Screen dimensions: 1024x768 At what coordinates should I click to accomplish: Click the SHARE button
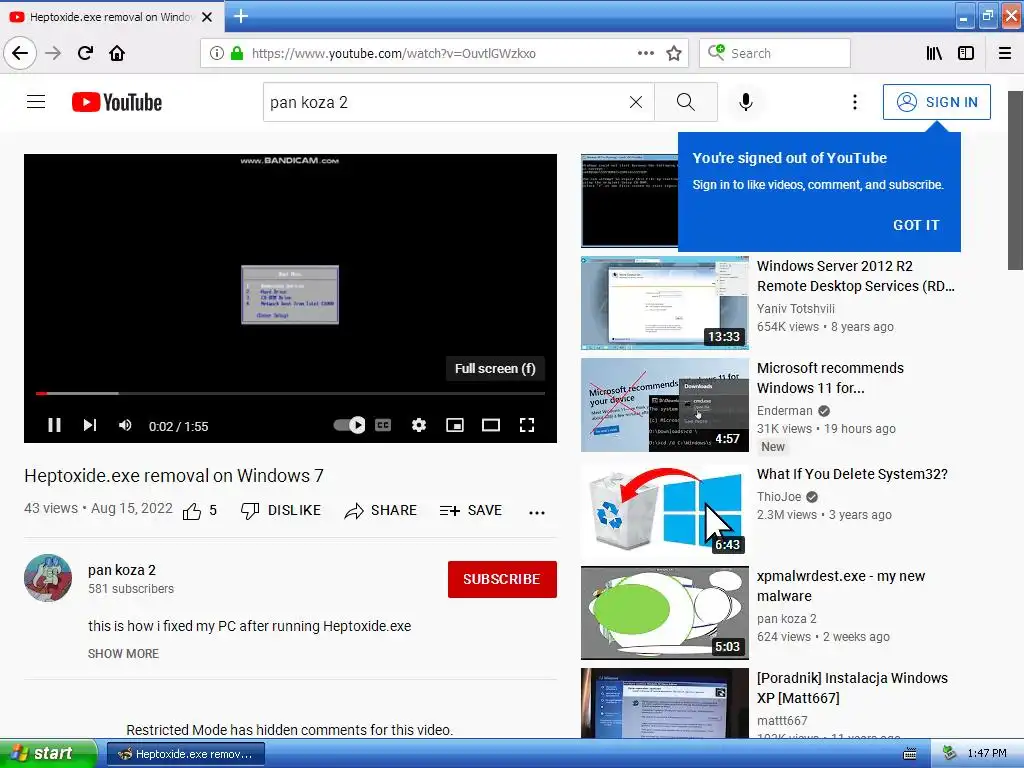point(381,511)
